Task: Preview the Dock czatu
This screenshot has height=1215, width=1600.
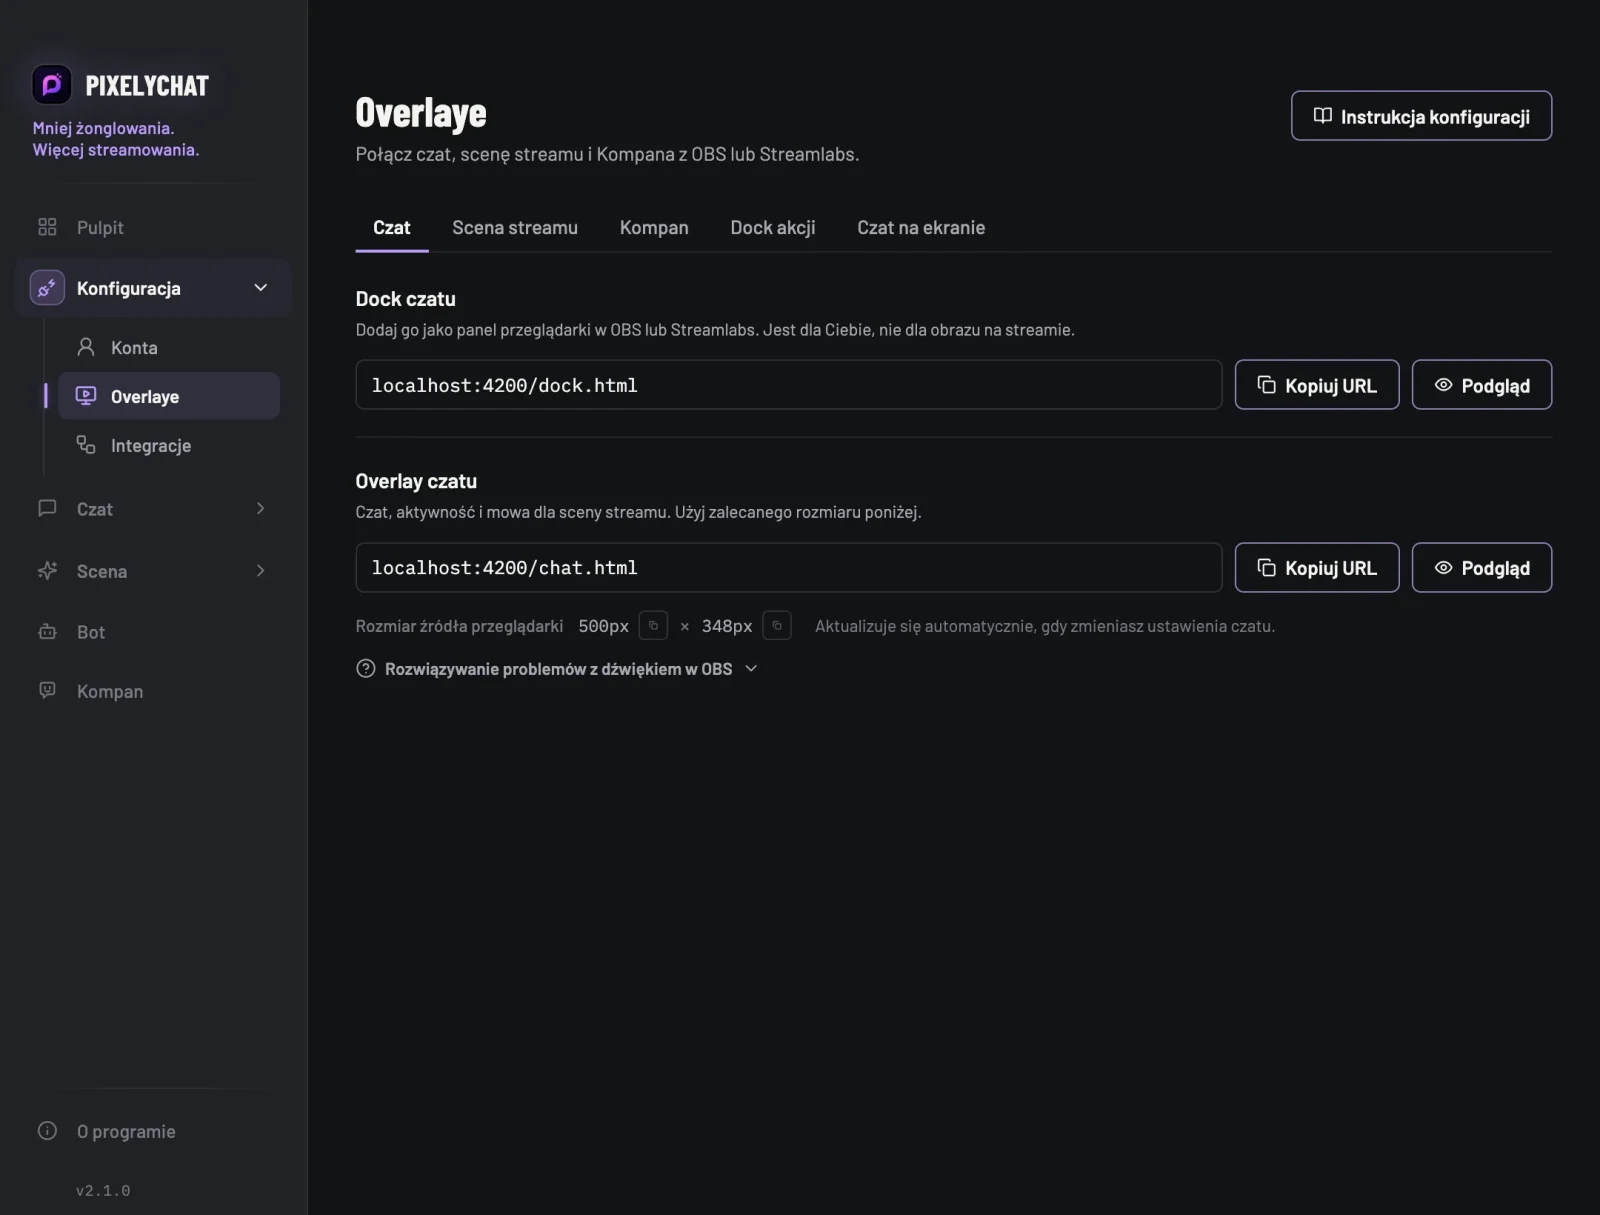Action: 1482,385
